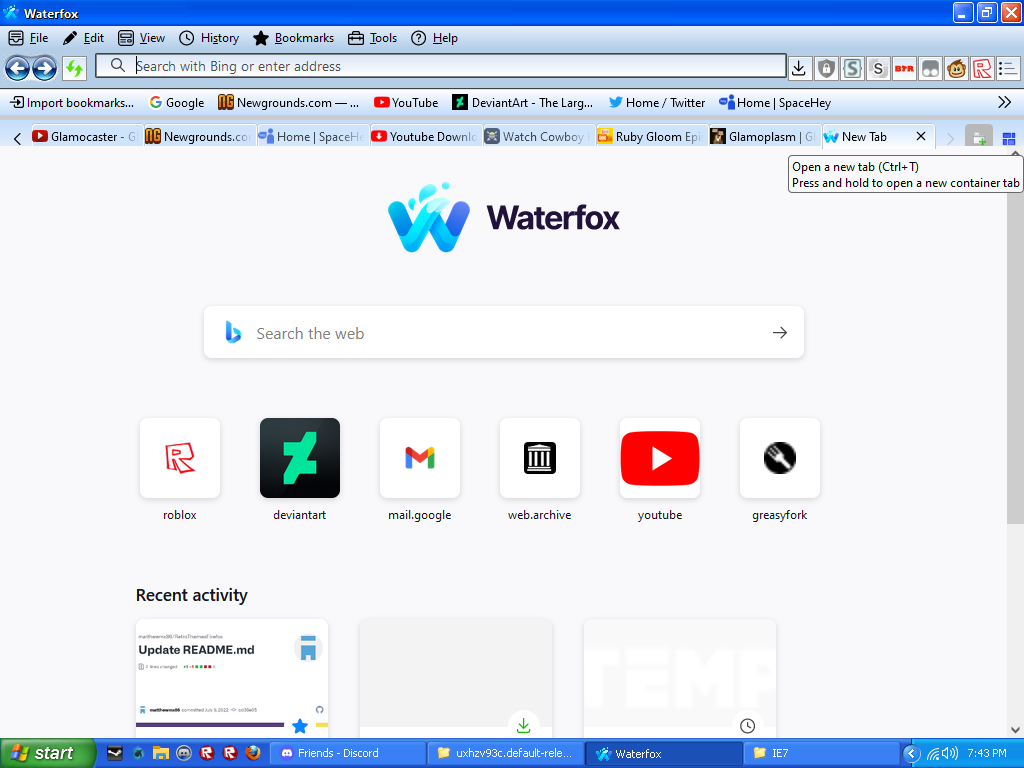Click the Search the web box
Screen dimensions: 1024x768
504,332
